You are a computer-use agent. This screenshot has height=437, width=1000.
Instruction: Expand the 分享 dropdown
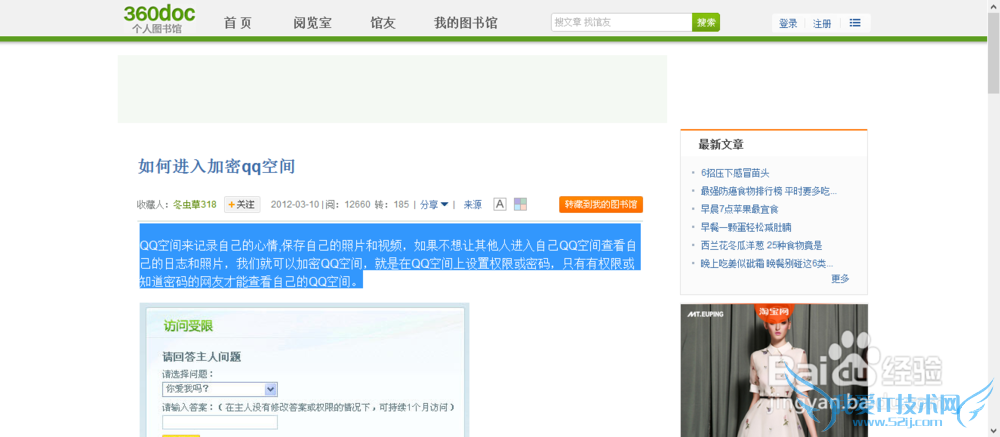(434, 205)
